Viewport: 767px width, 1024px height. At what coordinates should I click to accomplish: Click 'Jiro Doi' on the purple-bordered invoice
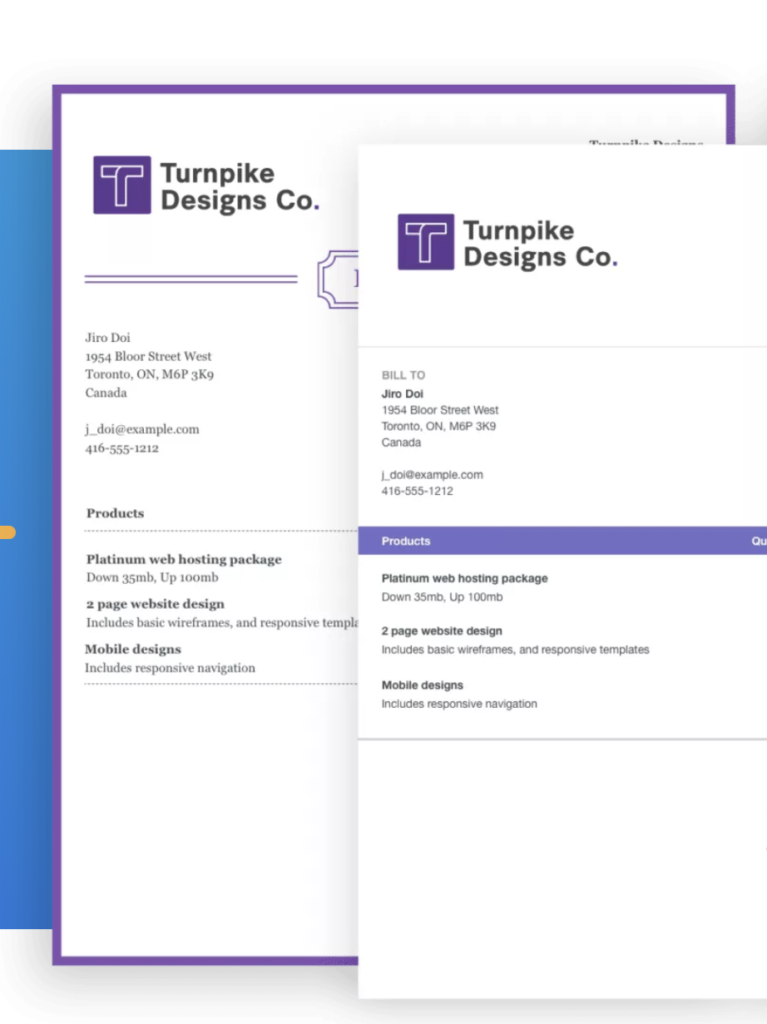click(108, 338)
